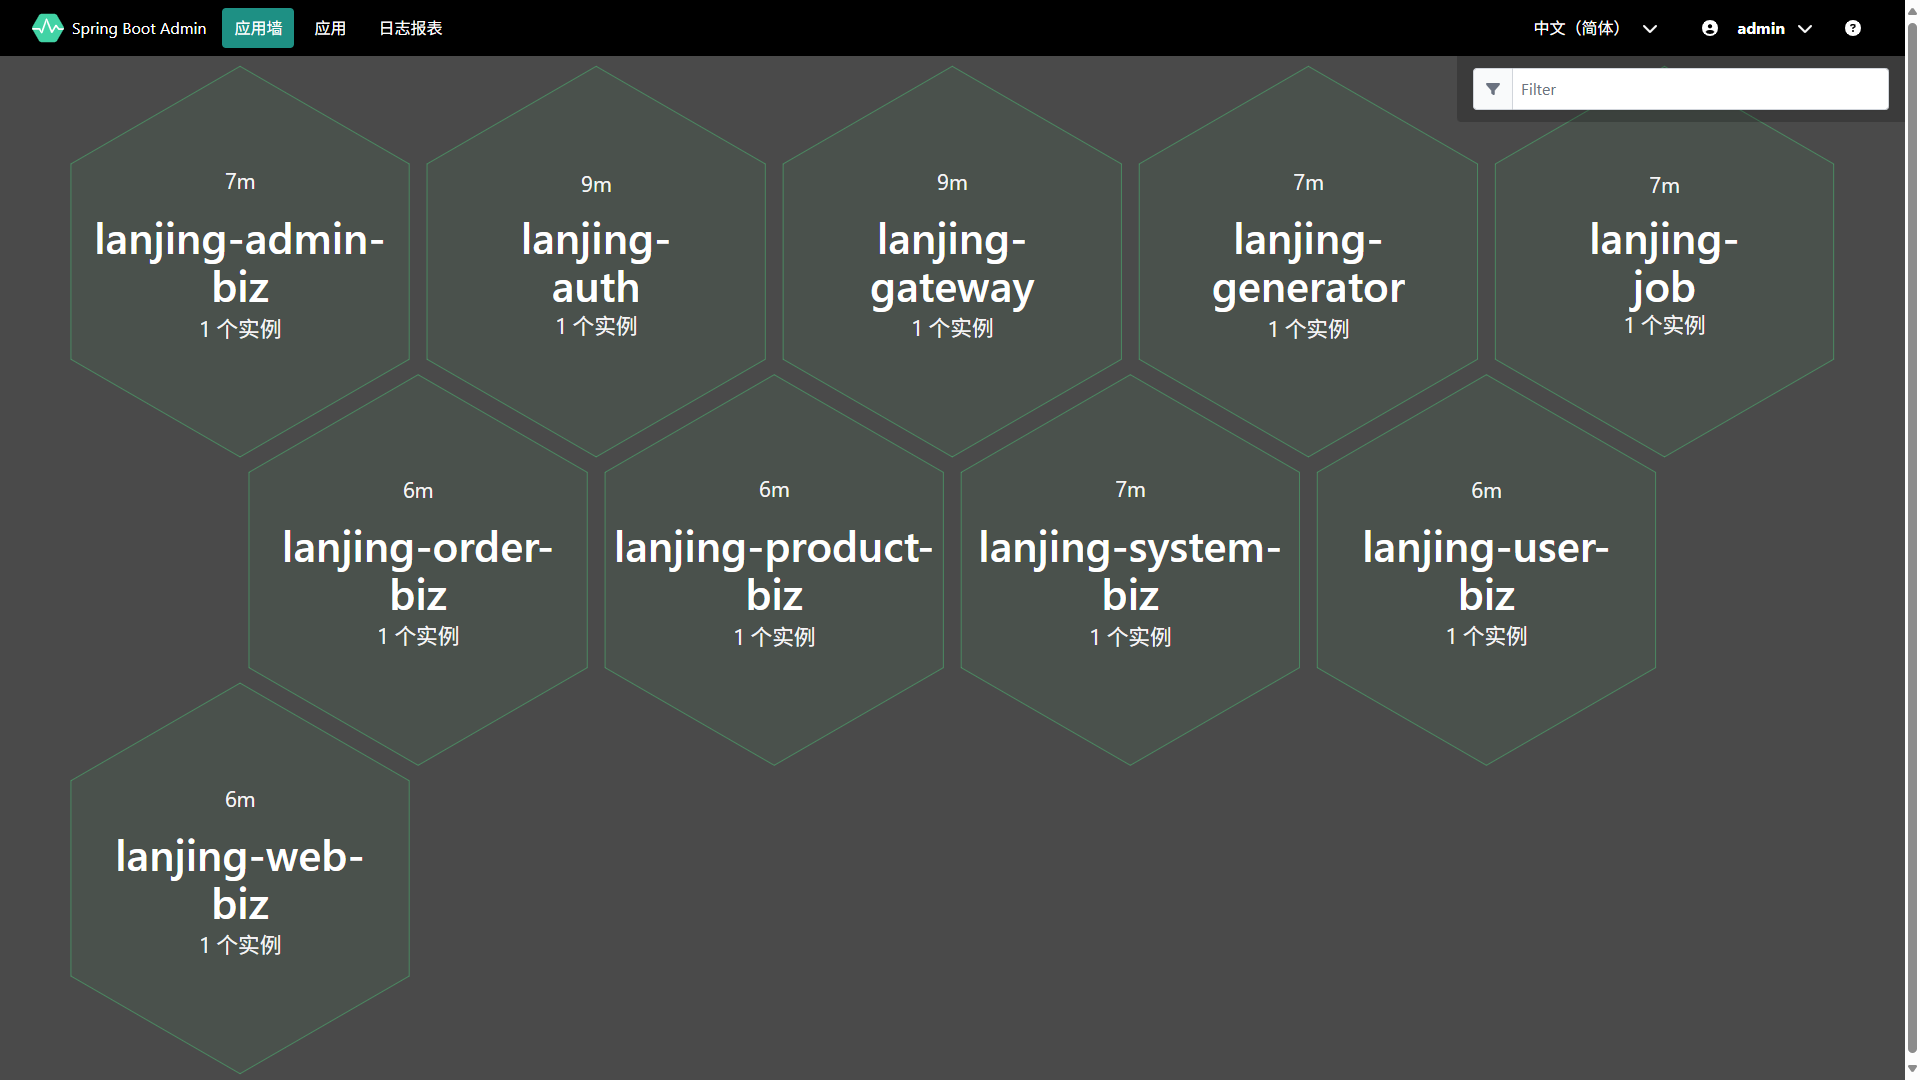Screen dimensions: 1920x1080
Task: Select the lanjing-system-biz hexagon tile
Action: click(1130, 570)
